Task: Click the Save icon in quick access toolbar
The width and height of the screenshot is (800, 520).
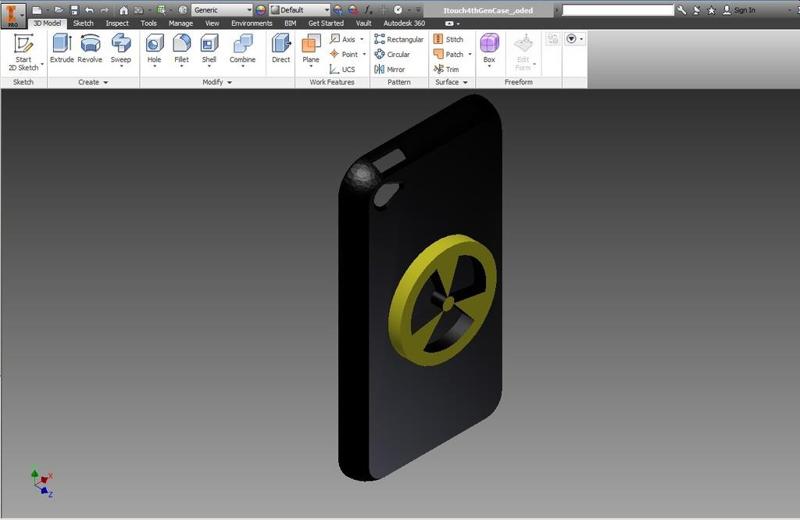Action: pyautogui.click(x=74, y=10)
